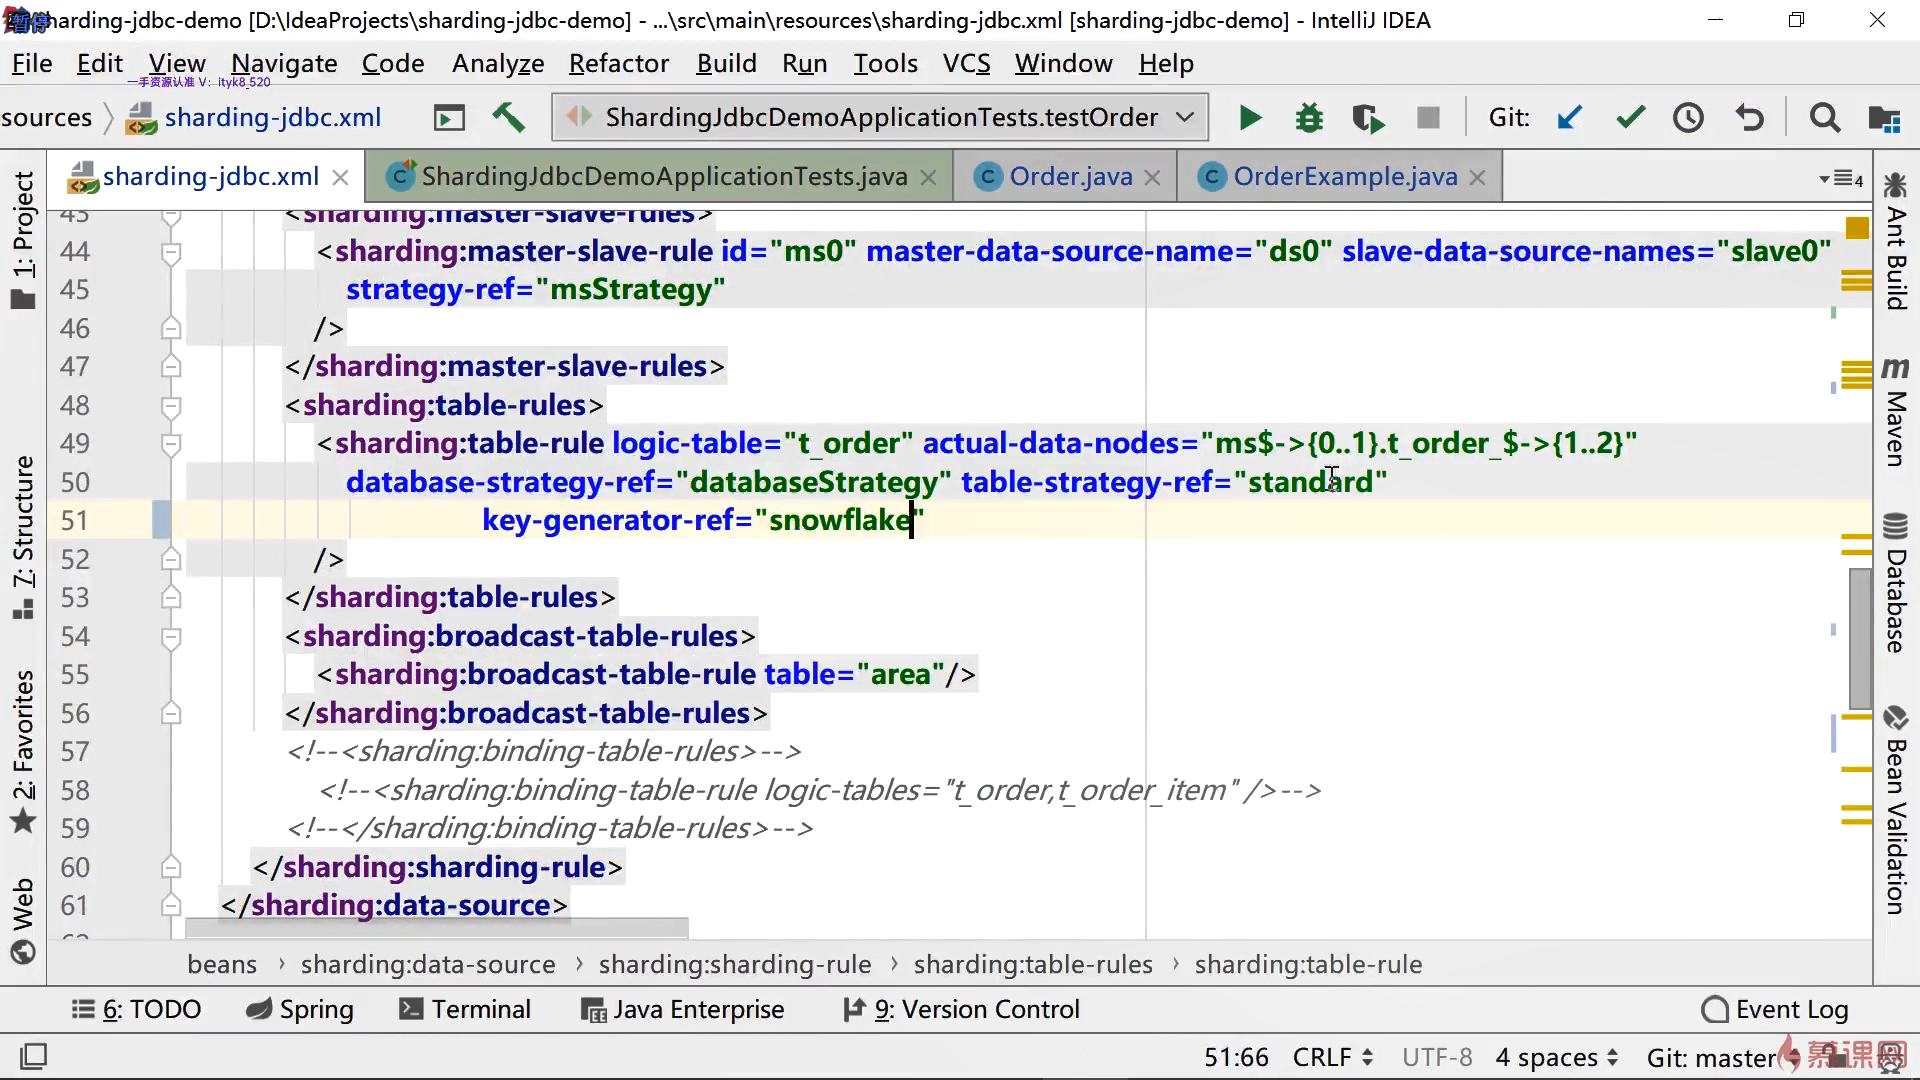Click the Debug bug icon
This screenshot has width=1920, height=1080.
(1308, 118)
